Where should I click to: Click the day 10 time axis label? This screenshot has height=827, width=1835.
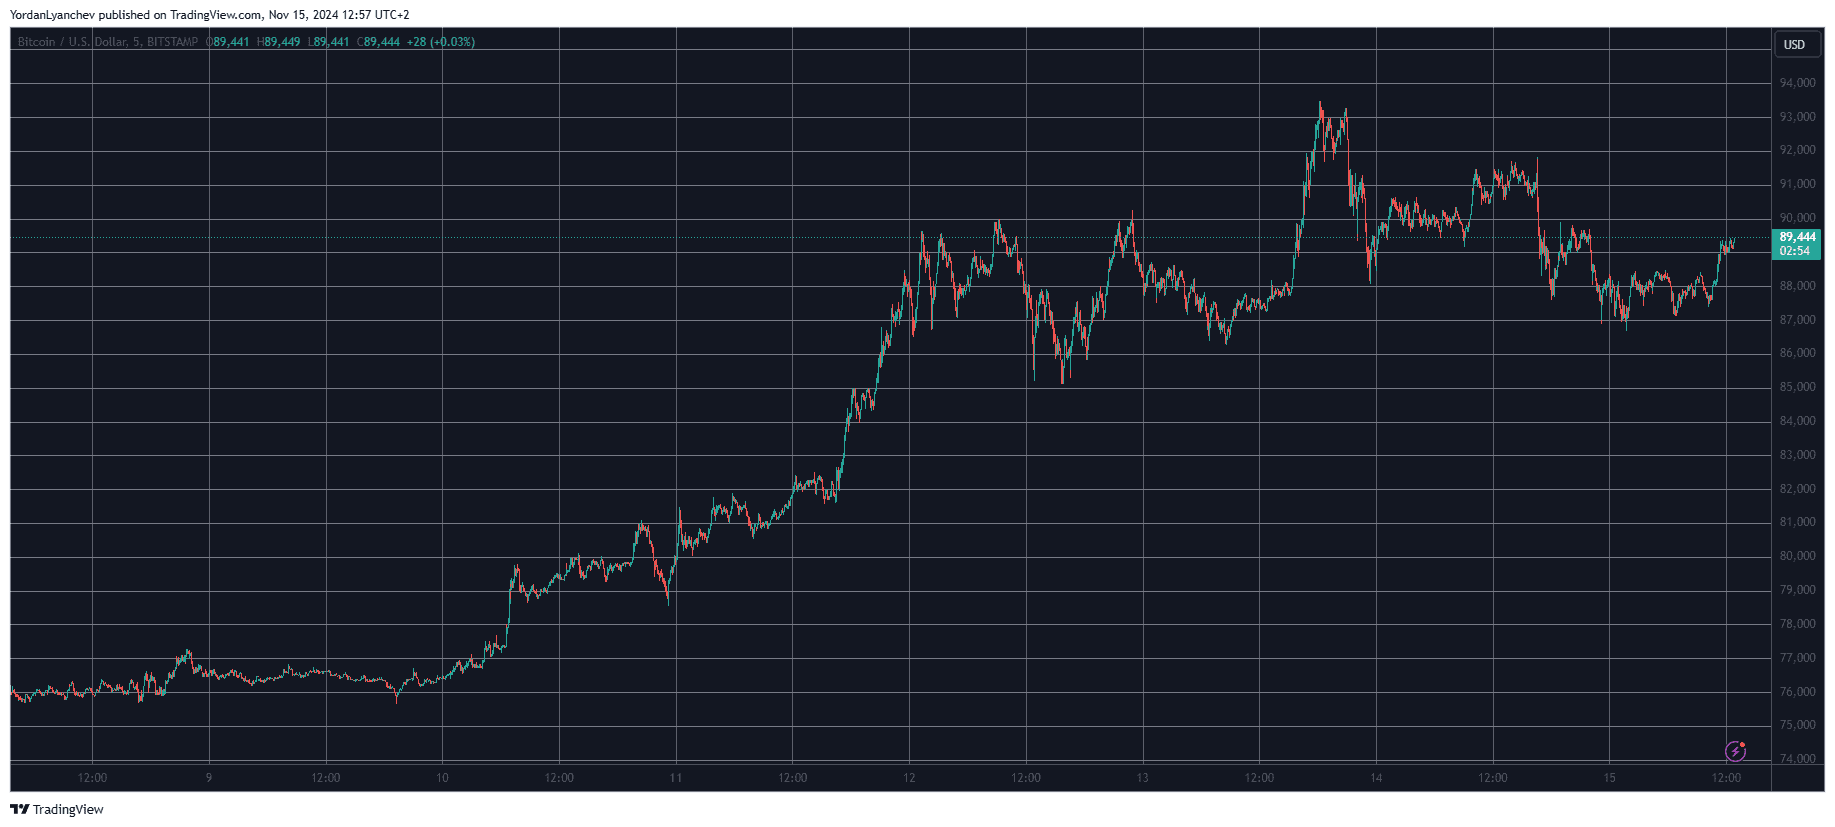(x=442, y=778)
